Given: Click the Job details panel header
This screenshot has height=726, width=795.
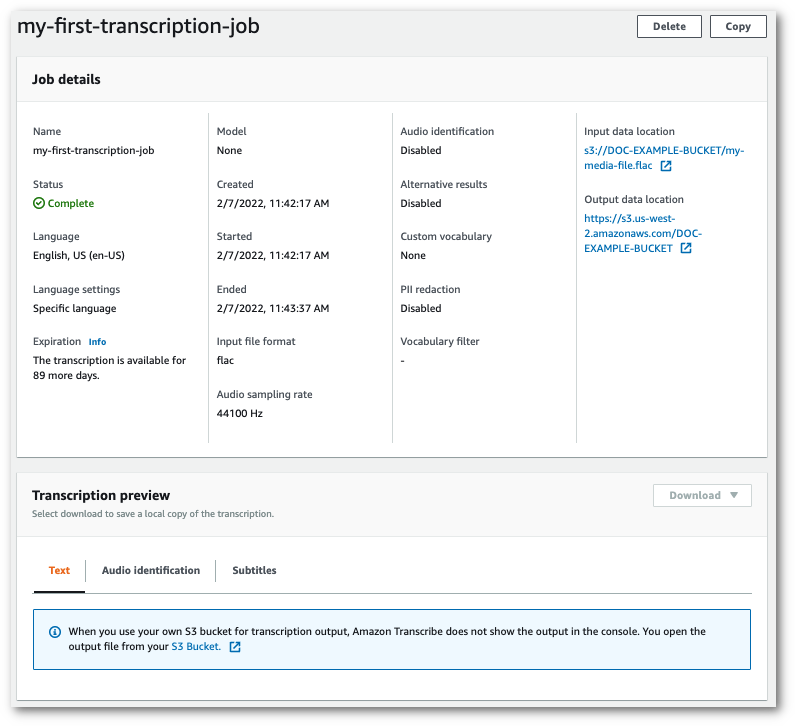Looking at the screenshot, I should point(66,79).
